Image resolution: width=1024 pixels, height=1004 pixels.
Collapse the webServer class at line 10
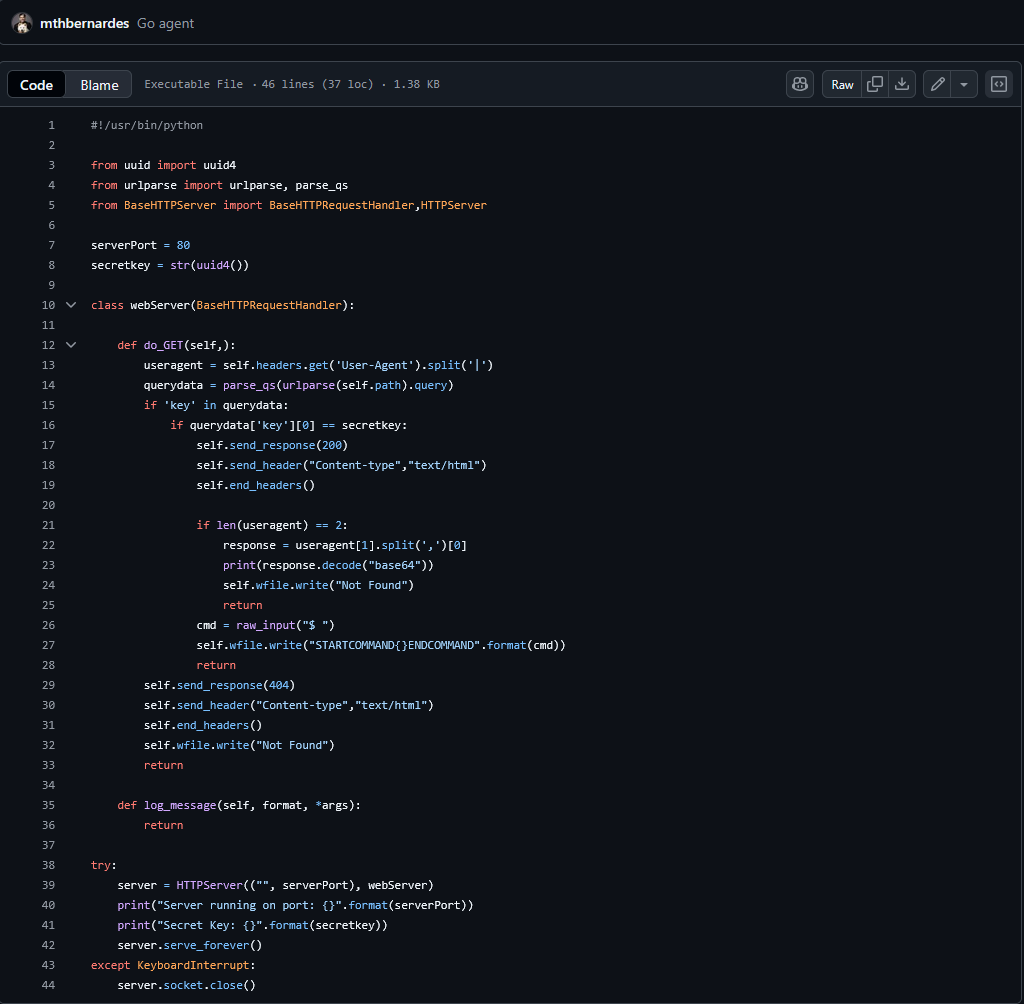coord(70,305)
